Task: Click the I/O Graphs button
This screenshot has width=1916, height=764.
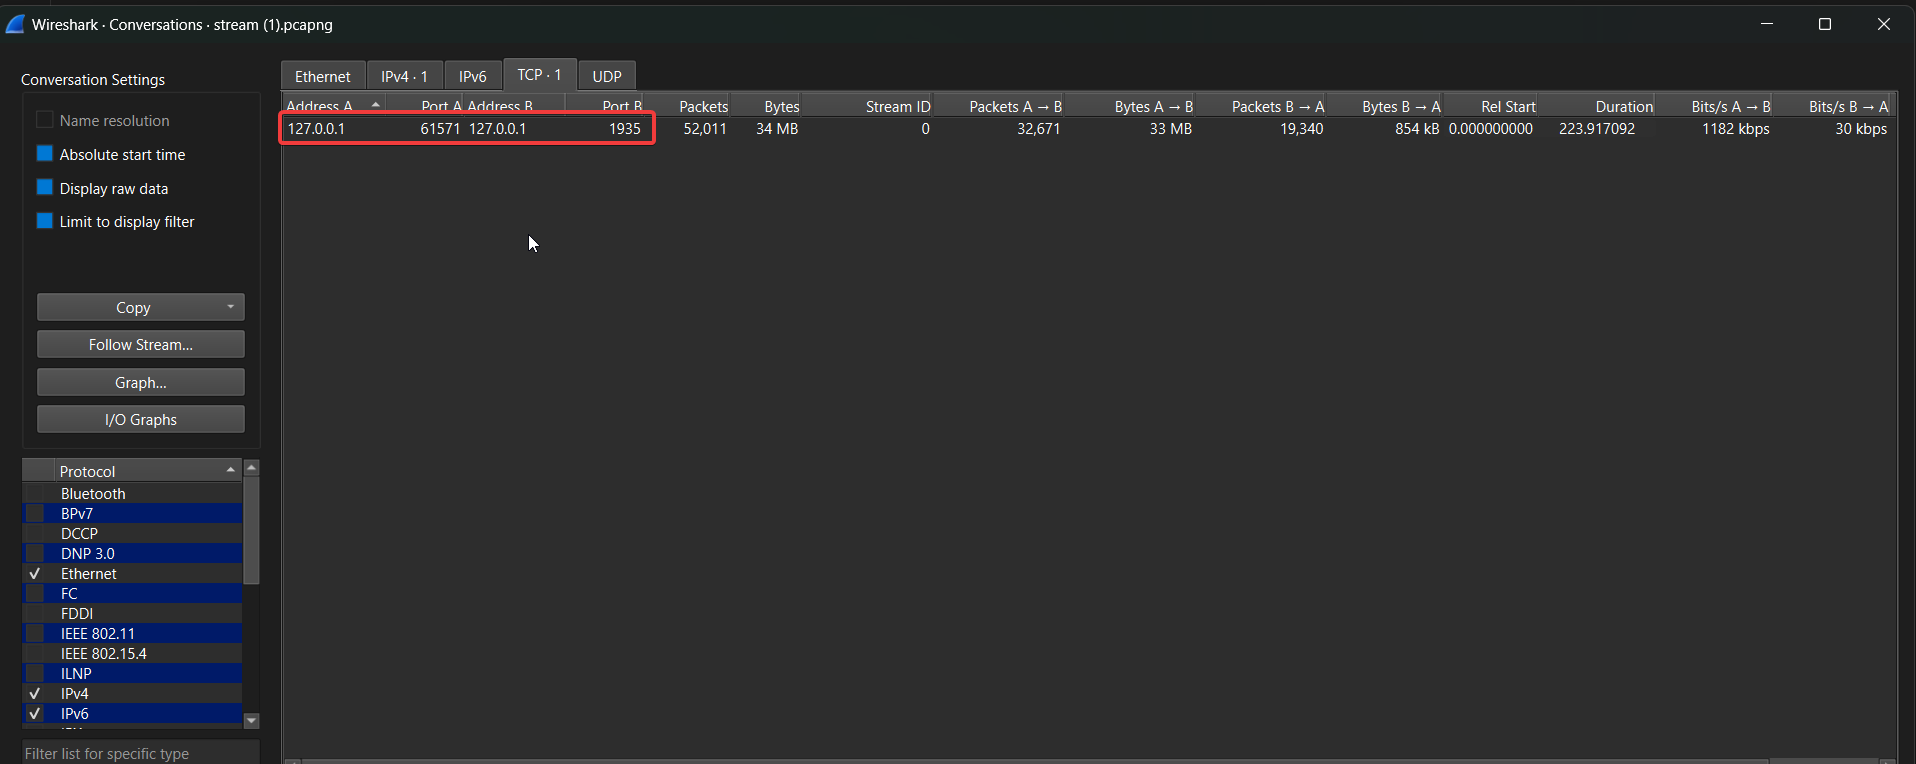Action: point(141,419)
